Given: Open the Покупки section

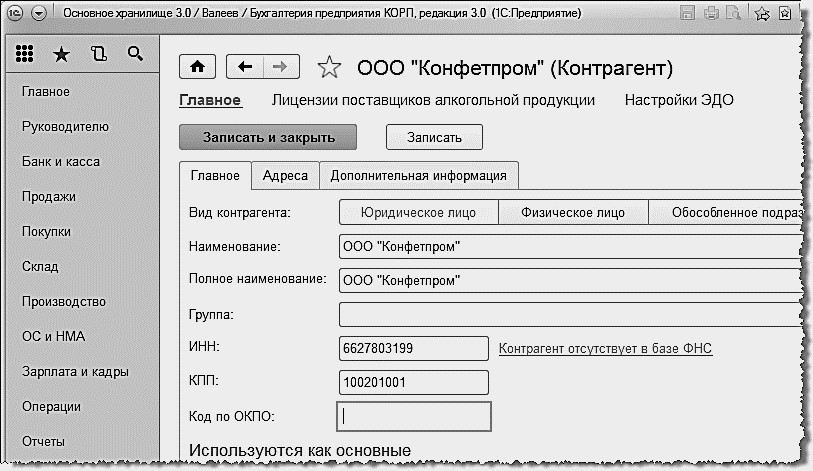Looking at the screenshot, I should tap(46, 231).
